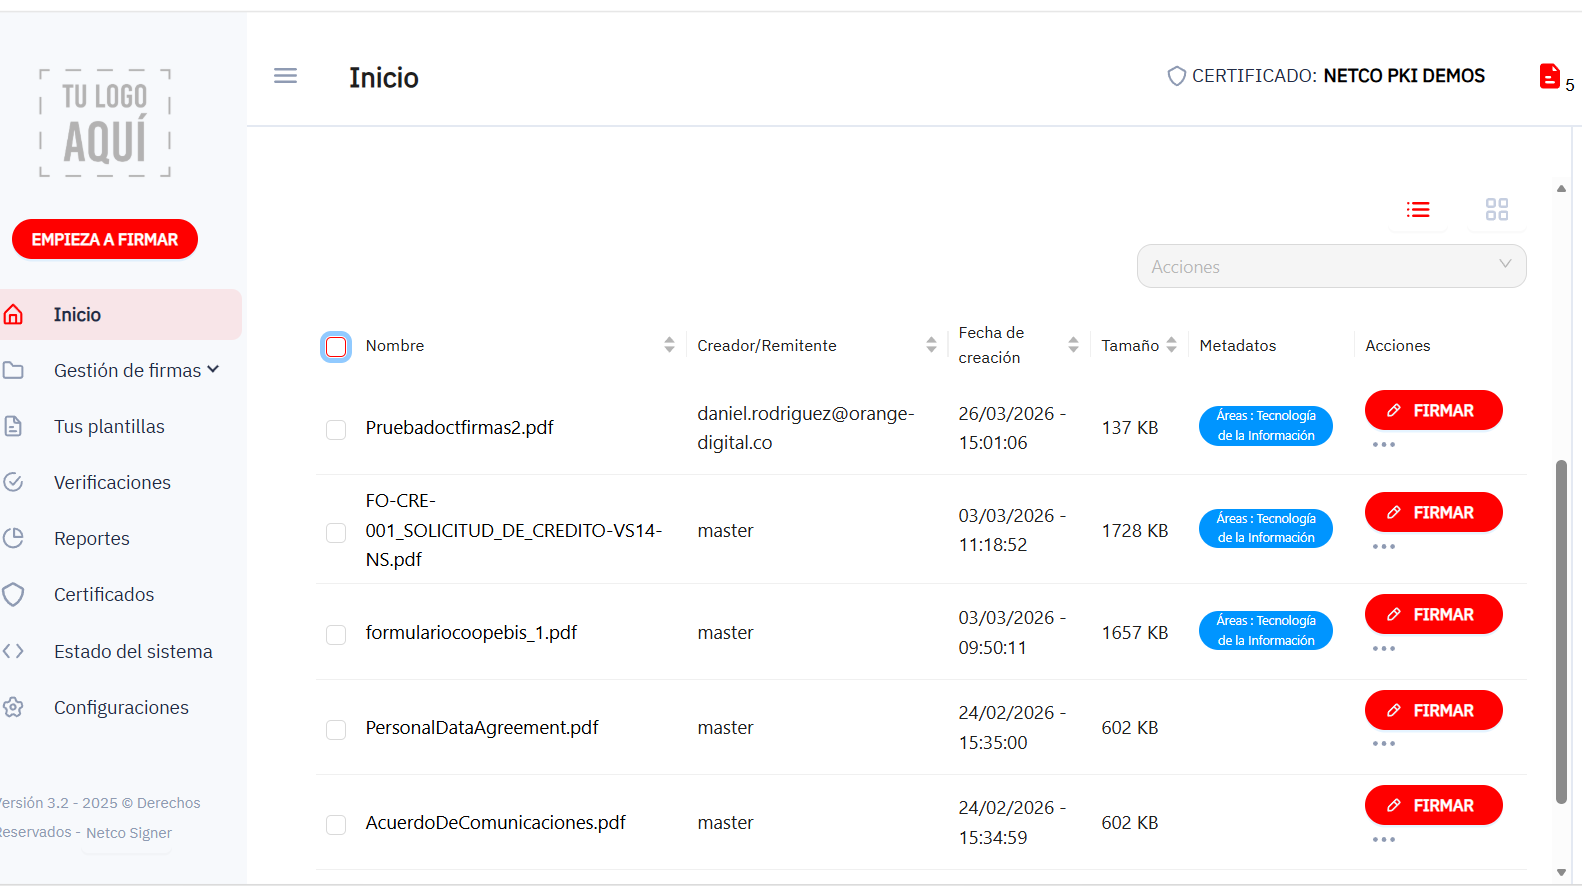Check the formulariocoopebis_1.pdf row checkbox
1582x887 pixels.
[x=336, y=635]
